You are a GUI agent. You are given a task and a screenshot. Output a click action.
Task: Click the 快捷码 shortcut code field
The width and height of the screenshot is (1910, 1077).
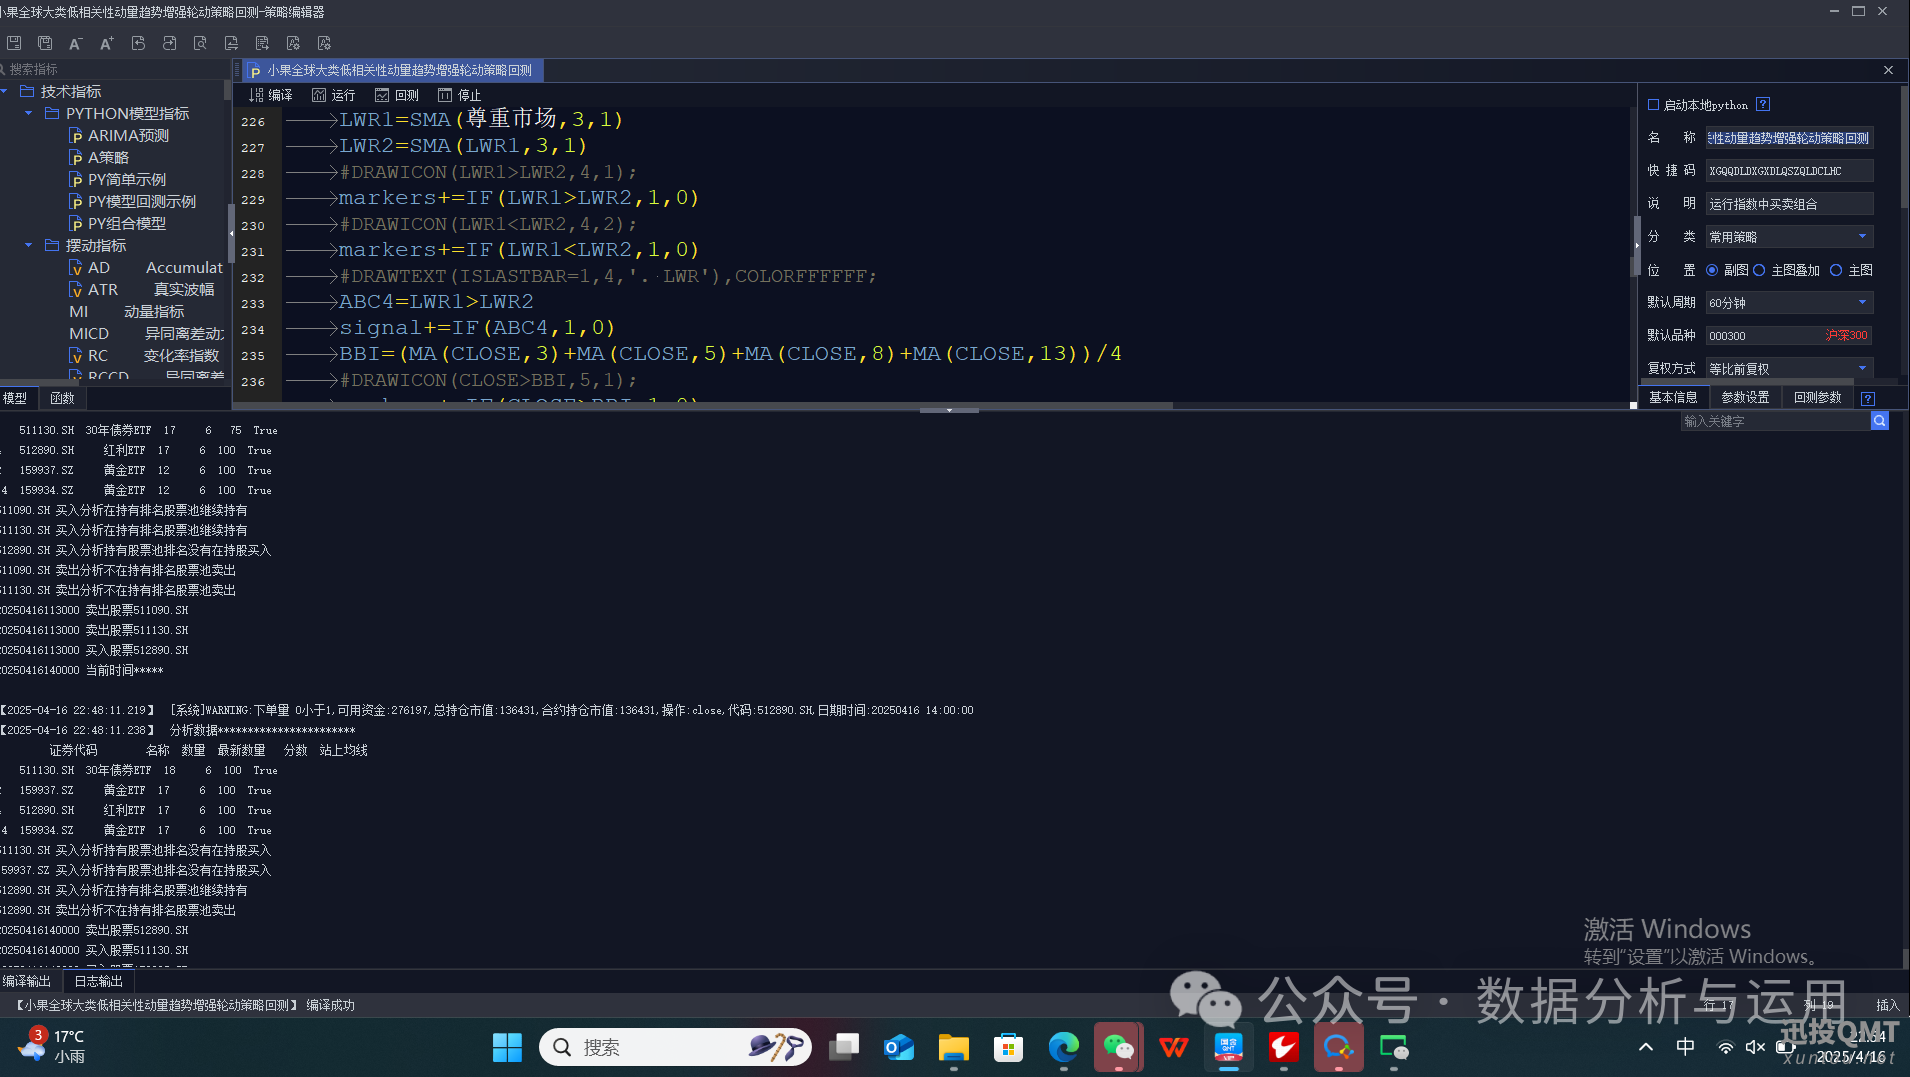pyautogui.click(x=1789, y=171)
